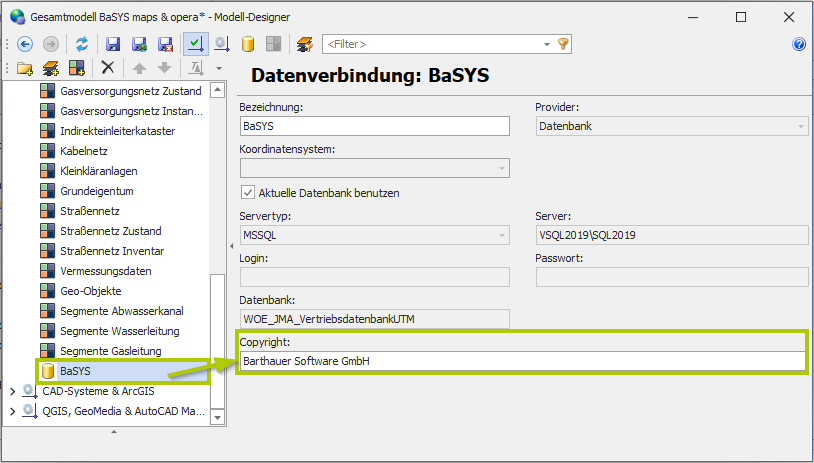
Task: Open the Filter dropdown arrow
Action: (546, 44)
